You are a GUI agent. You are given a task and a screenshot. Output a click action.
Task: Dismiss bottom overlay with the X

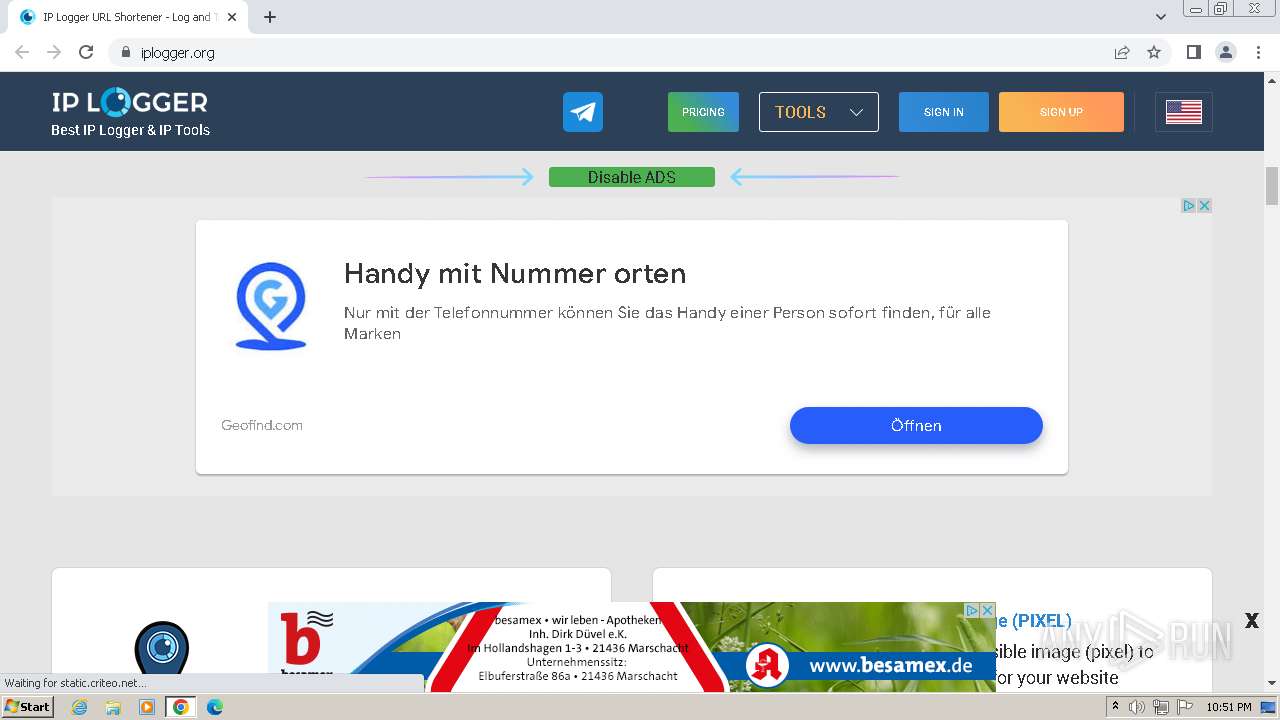[x=1251, y=621]
